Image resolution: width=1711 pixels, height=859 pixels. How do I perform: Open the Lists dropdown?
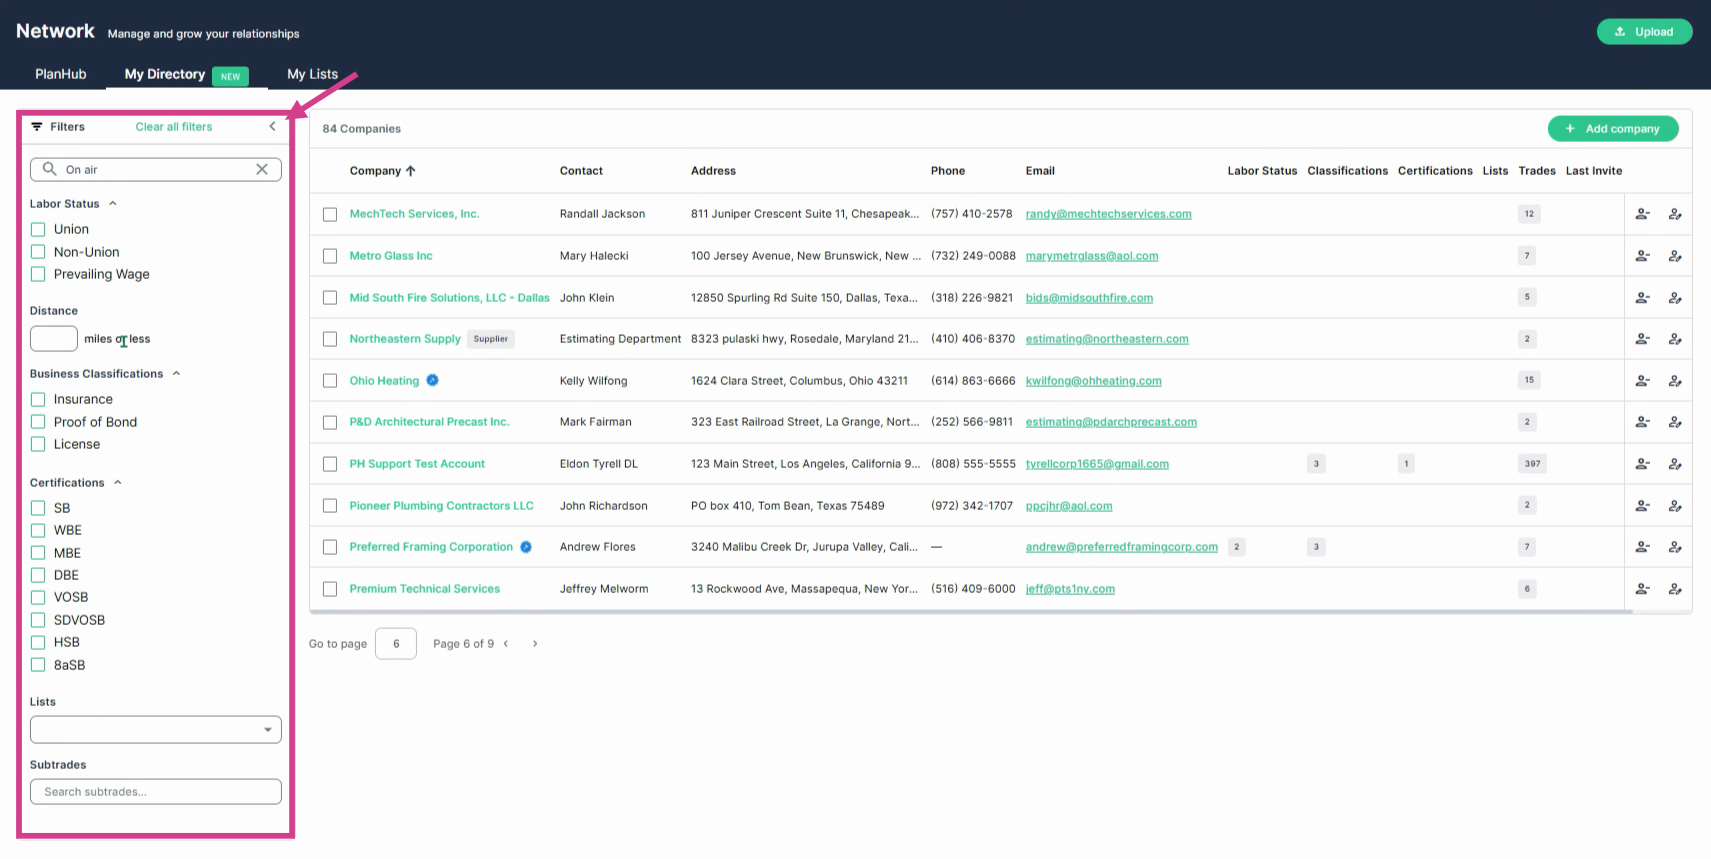click(156, 730)
